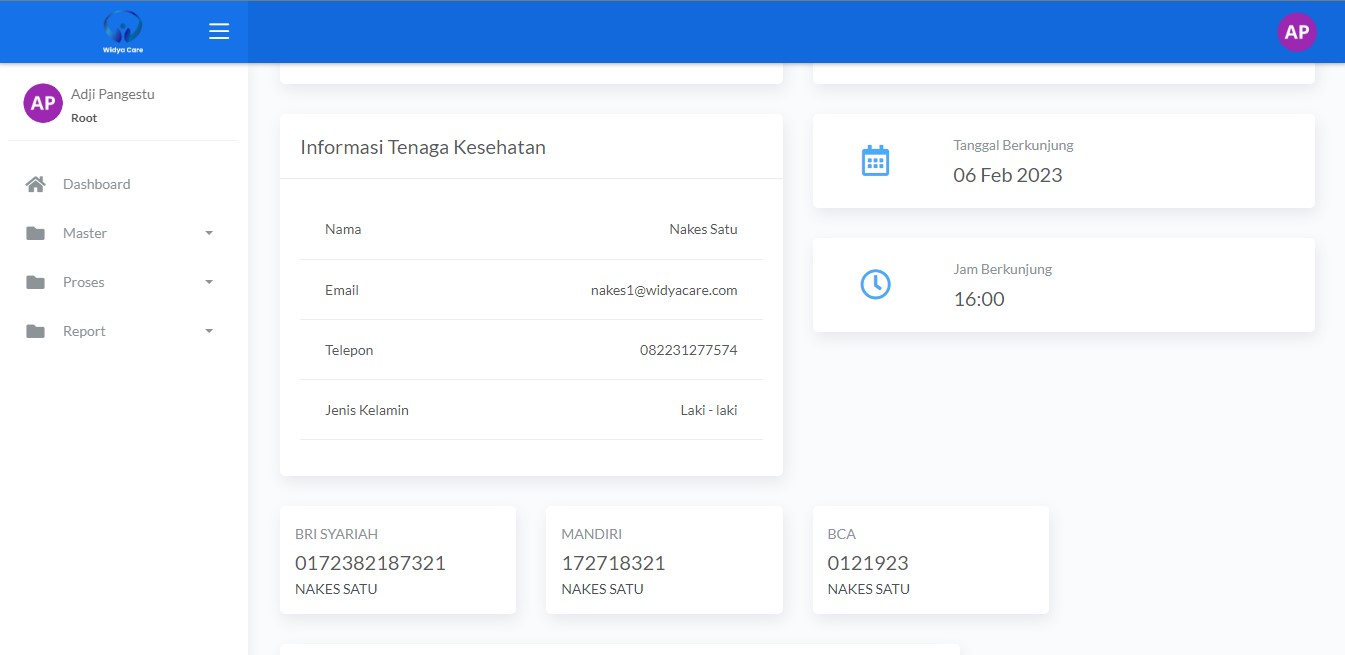Click the Widya Care logo
This screenshot has width=1345, height=655.
pyautogui.click(x=122, y=32)
